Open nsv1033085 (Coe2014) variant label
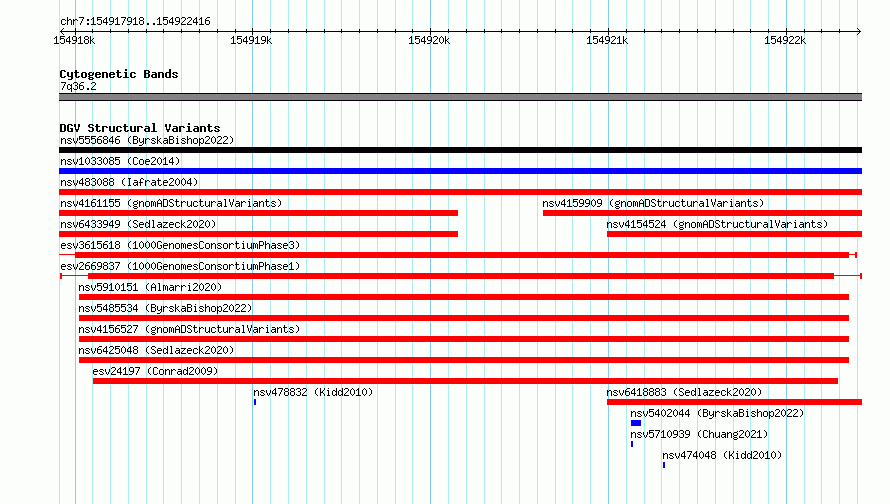890x504 pixels. [120, 161]
